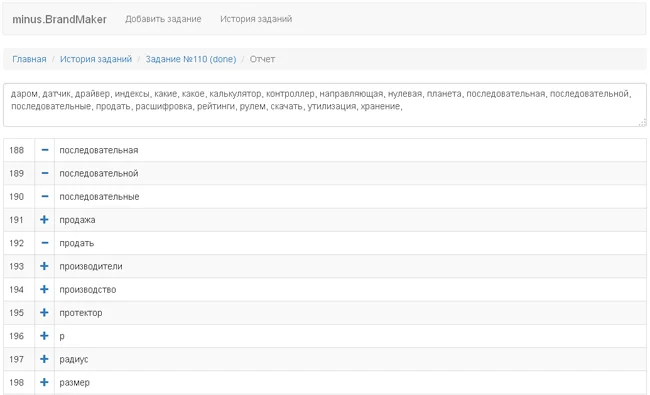Select the word последовательная in the list
This screenshot has width=650, height=395.
tap(99, 150)
